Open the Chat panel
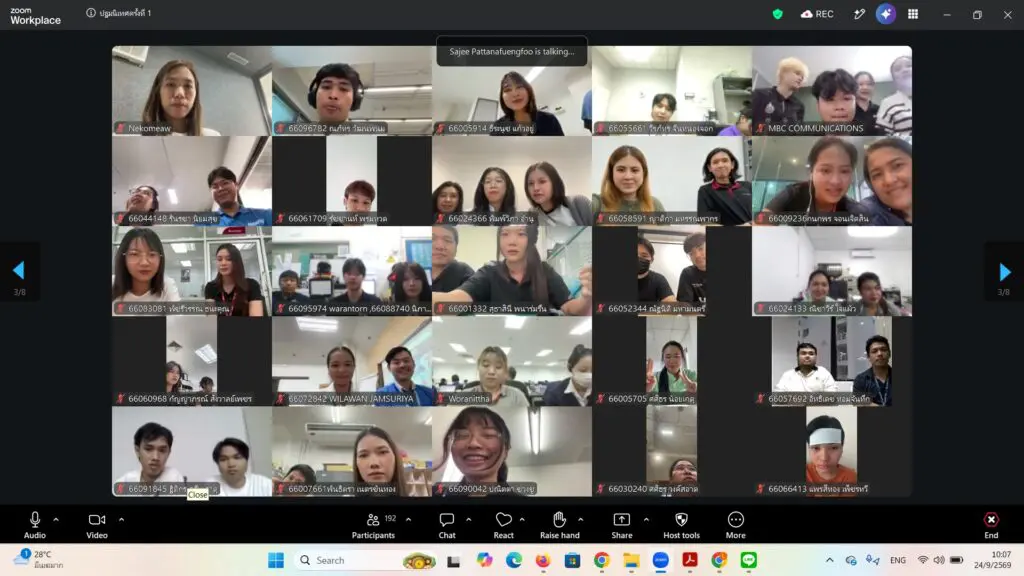The height and width of the screenshot is (576, 1024). (447, 526)
